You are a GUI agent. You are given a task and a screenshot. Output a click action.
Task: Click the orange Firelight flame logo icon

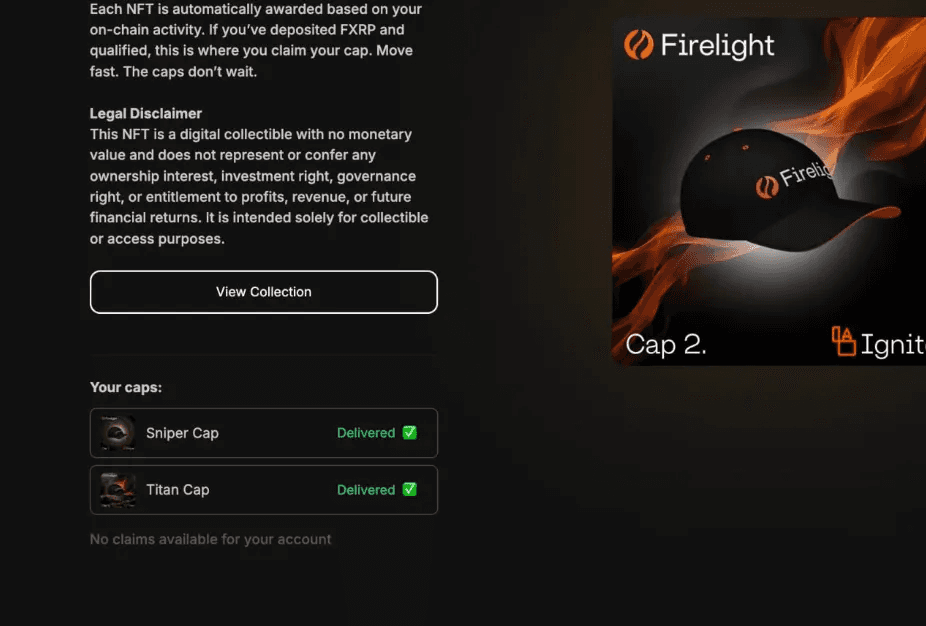[x=638, y=45]
